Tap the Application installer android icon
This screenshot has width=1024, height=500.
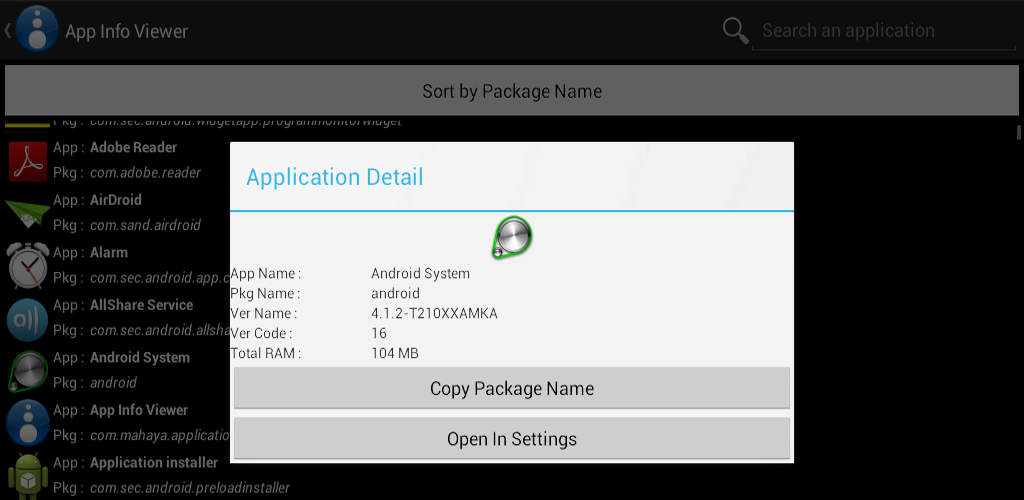pyautogui.click(x=27, y=475)
